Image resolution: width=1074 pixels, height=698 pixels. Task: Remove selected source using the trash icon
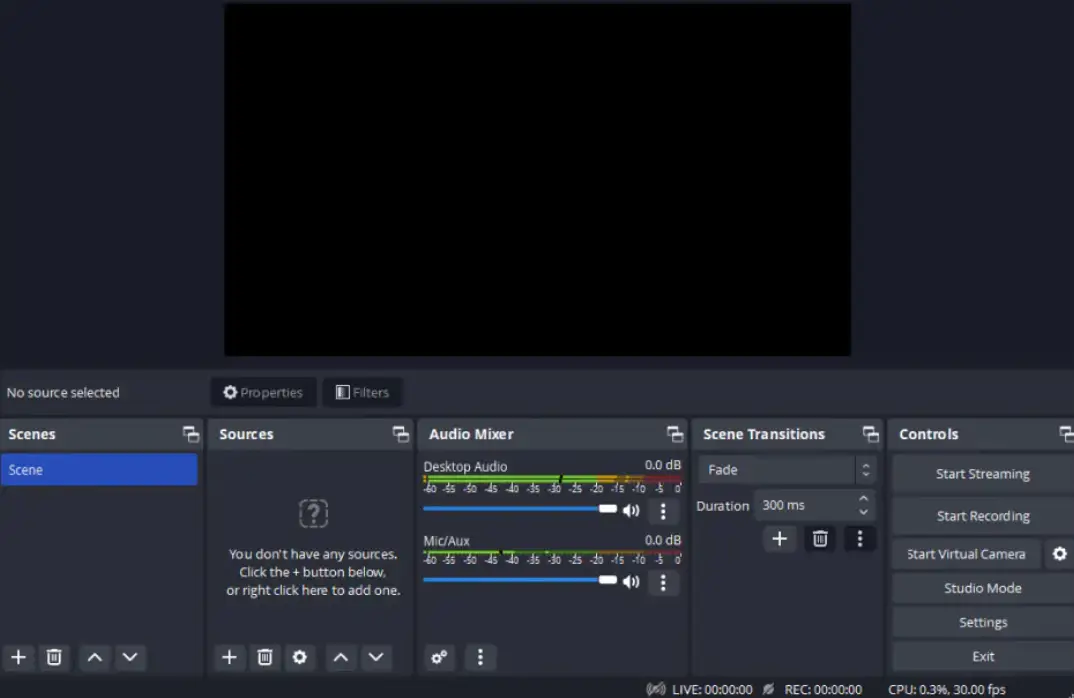coord(264,657)
